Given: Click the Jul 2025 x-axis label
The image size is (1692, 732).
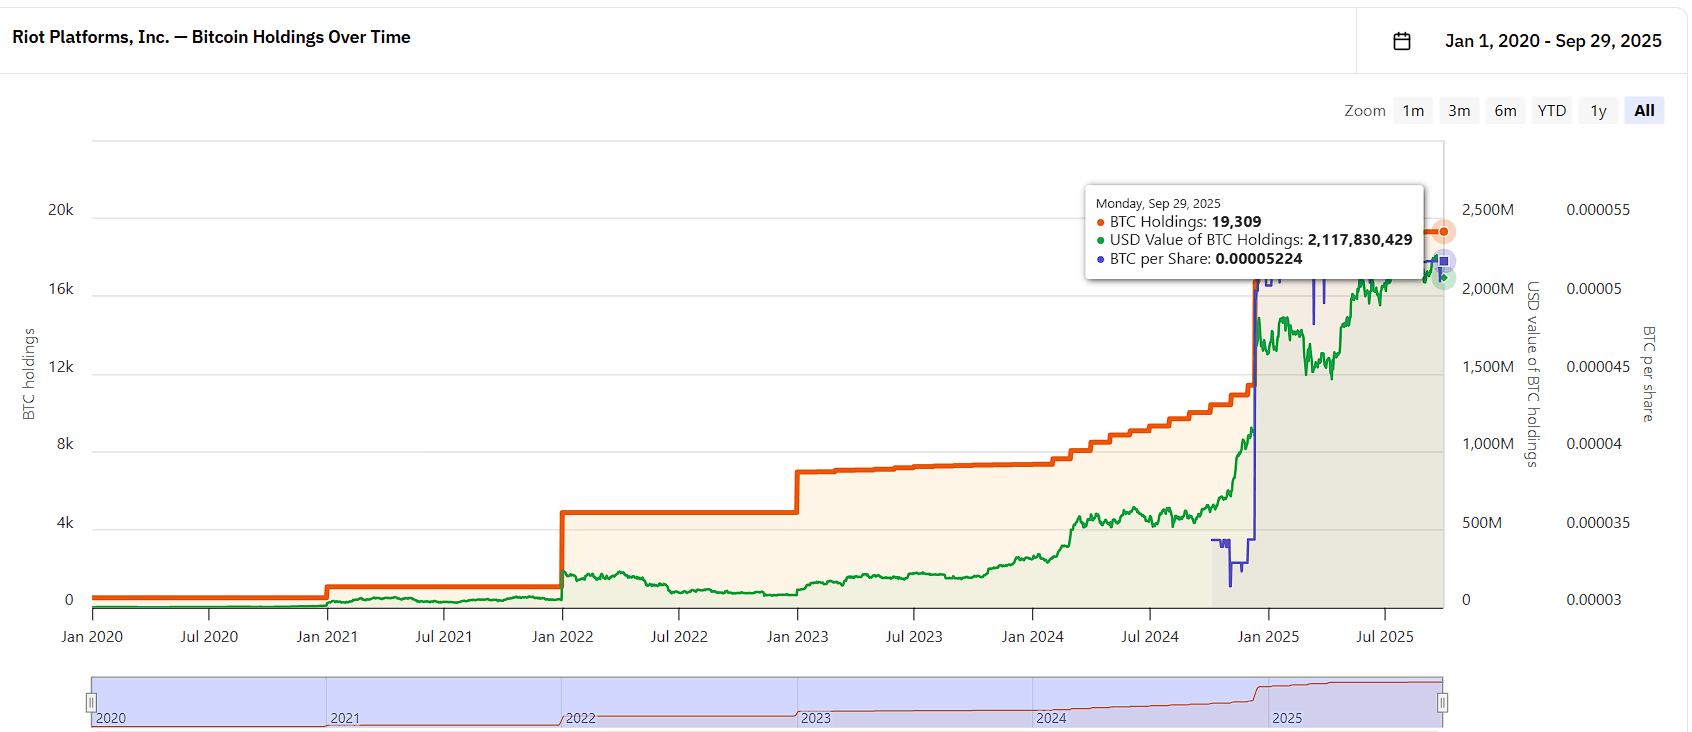Looking at the screenshot, I should click(x=1385, y=637).
